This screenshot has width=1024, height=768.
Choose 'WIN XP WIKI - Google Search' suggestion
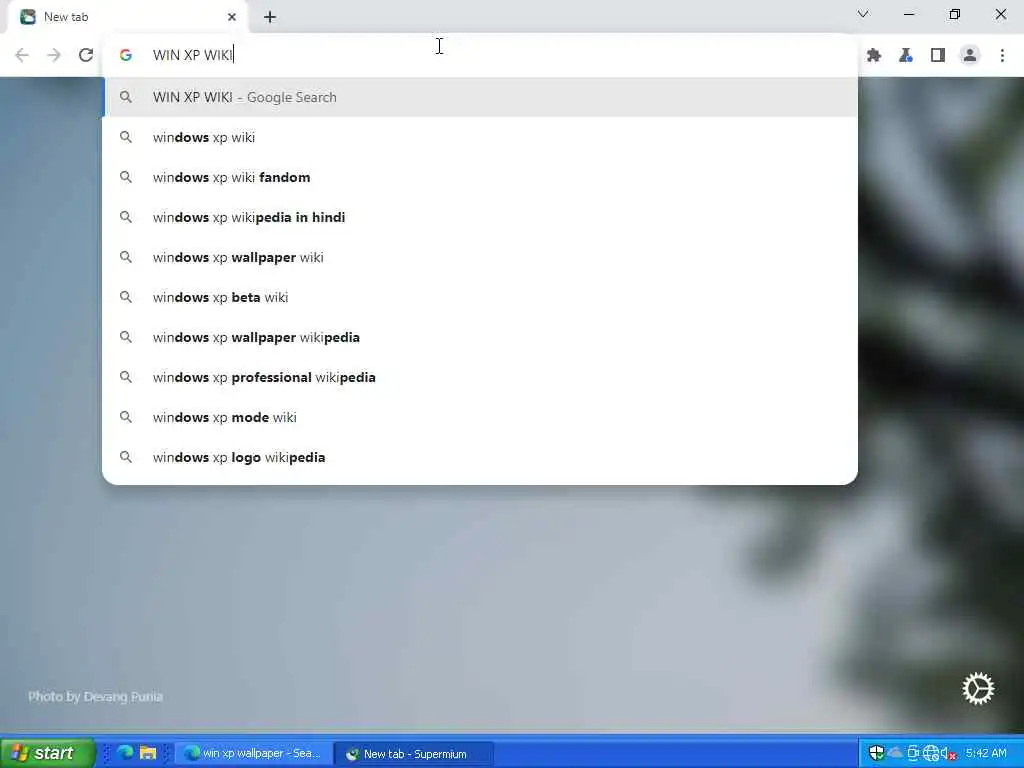(x=481, y=97)
